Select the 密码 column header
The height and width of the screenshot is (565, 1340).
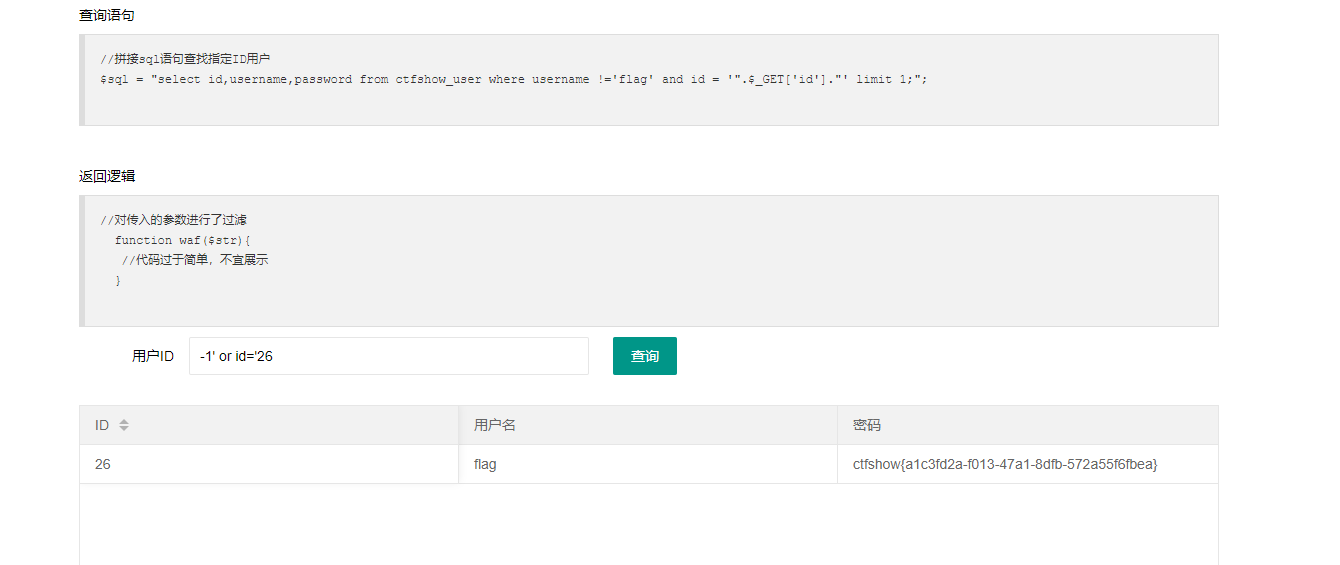tap(1028, 425)
